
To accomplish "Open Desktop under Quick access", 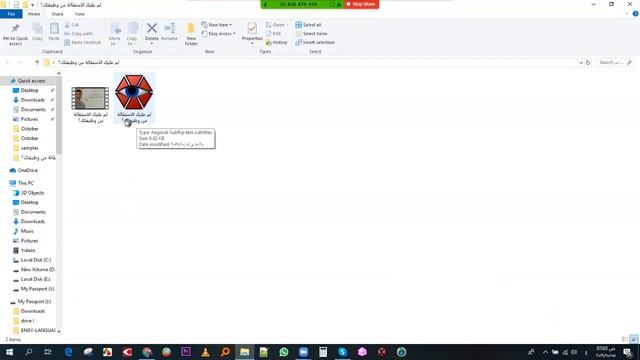I will 29,90.
